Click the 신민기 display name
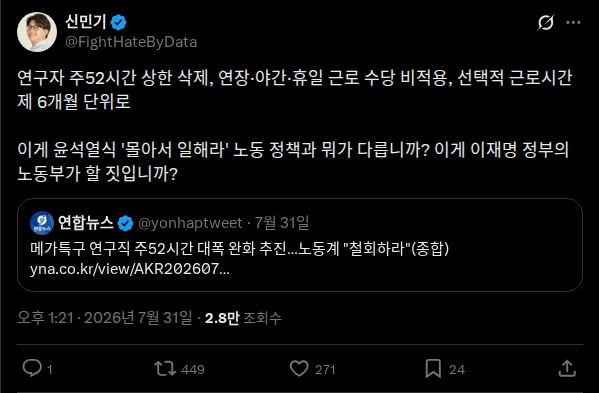Screen dimensions: 599x393 pyautogui.click(x=86, y=22)
